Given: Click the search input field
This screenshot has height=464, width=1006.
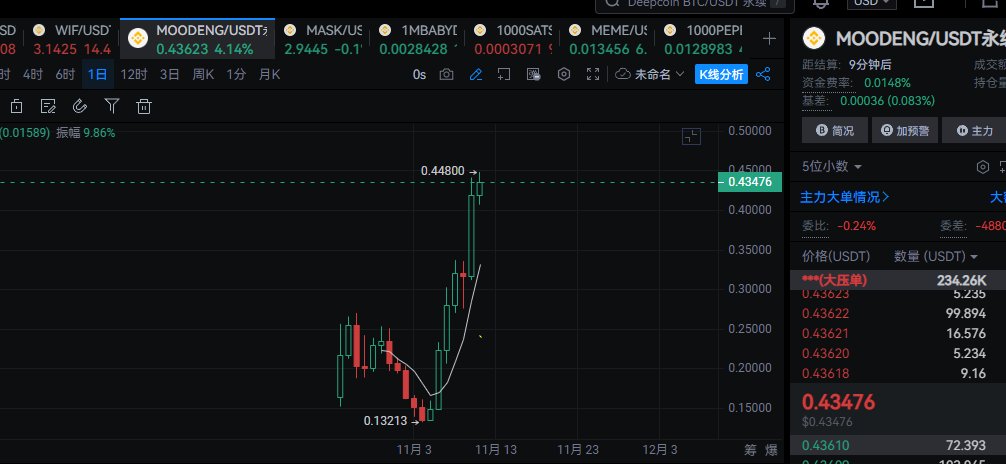Looking at the screenshot, I should tap(695, 3).
